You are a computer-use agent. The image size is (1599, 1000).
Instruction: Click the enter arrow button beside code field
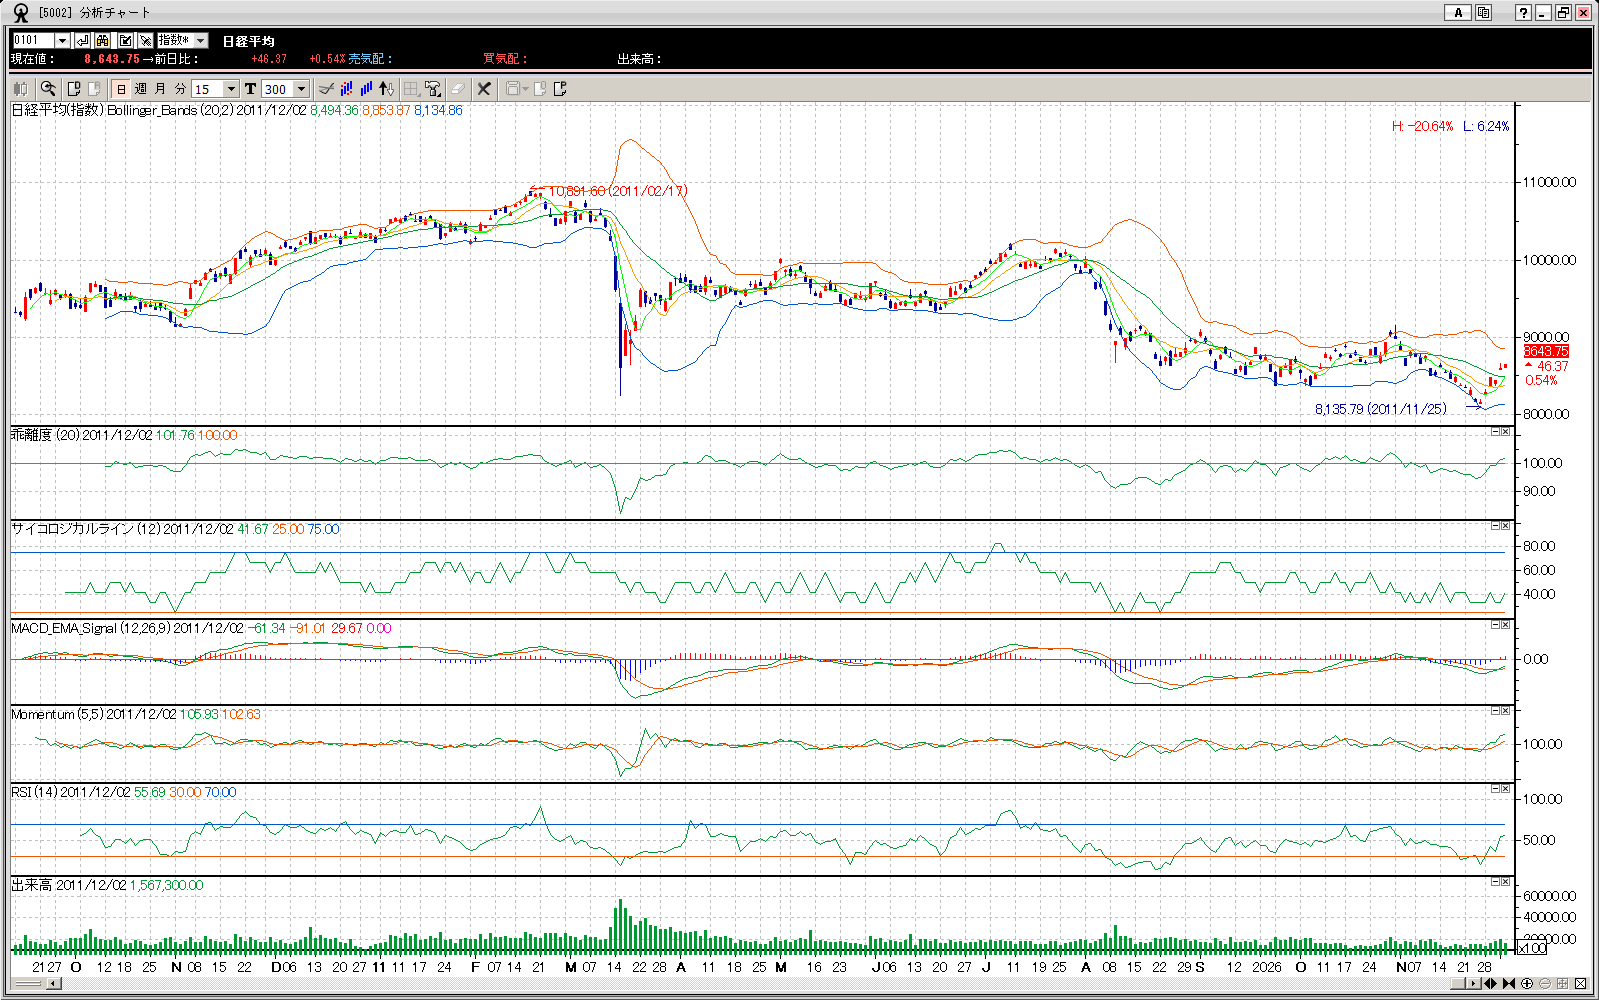[82, 40]
